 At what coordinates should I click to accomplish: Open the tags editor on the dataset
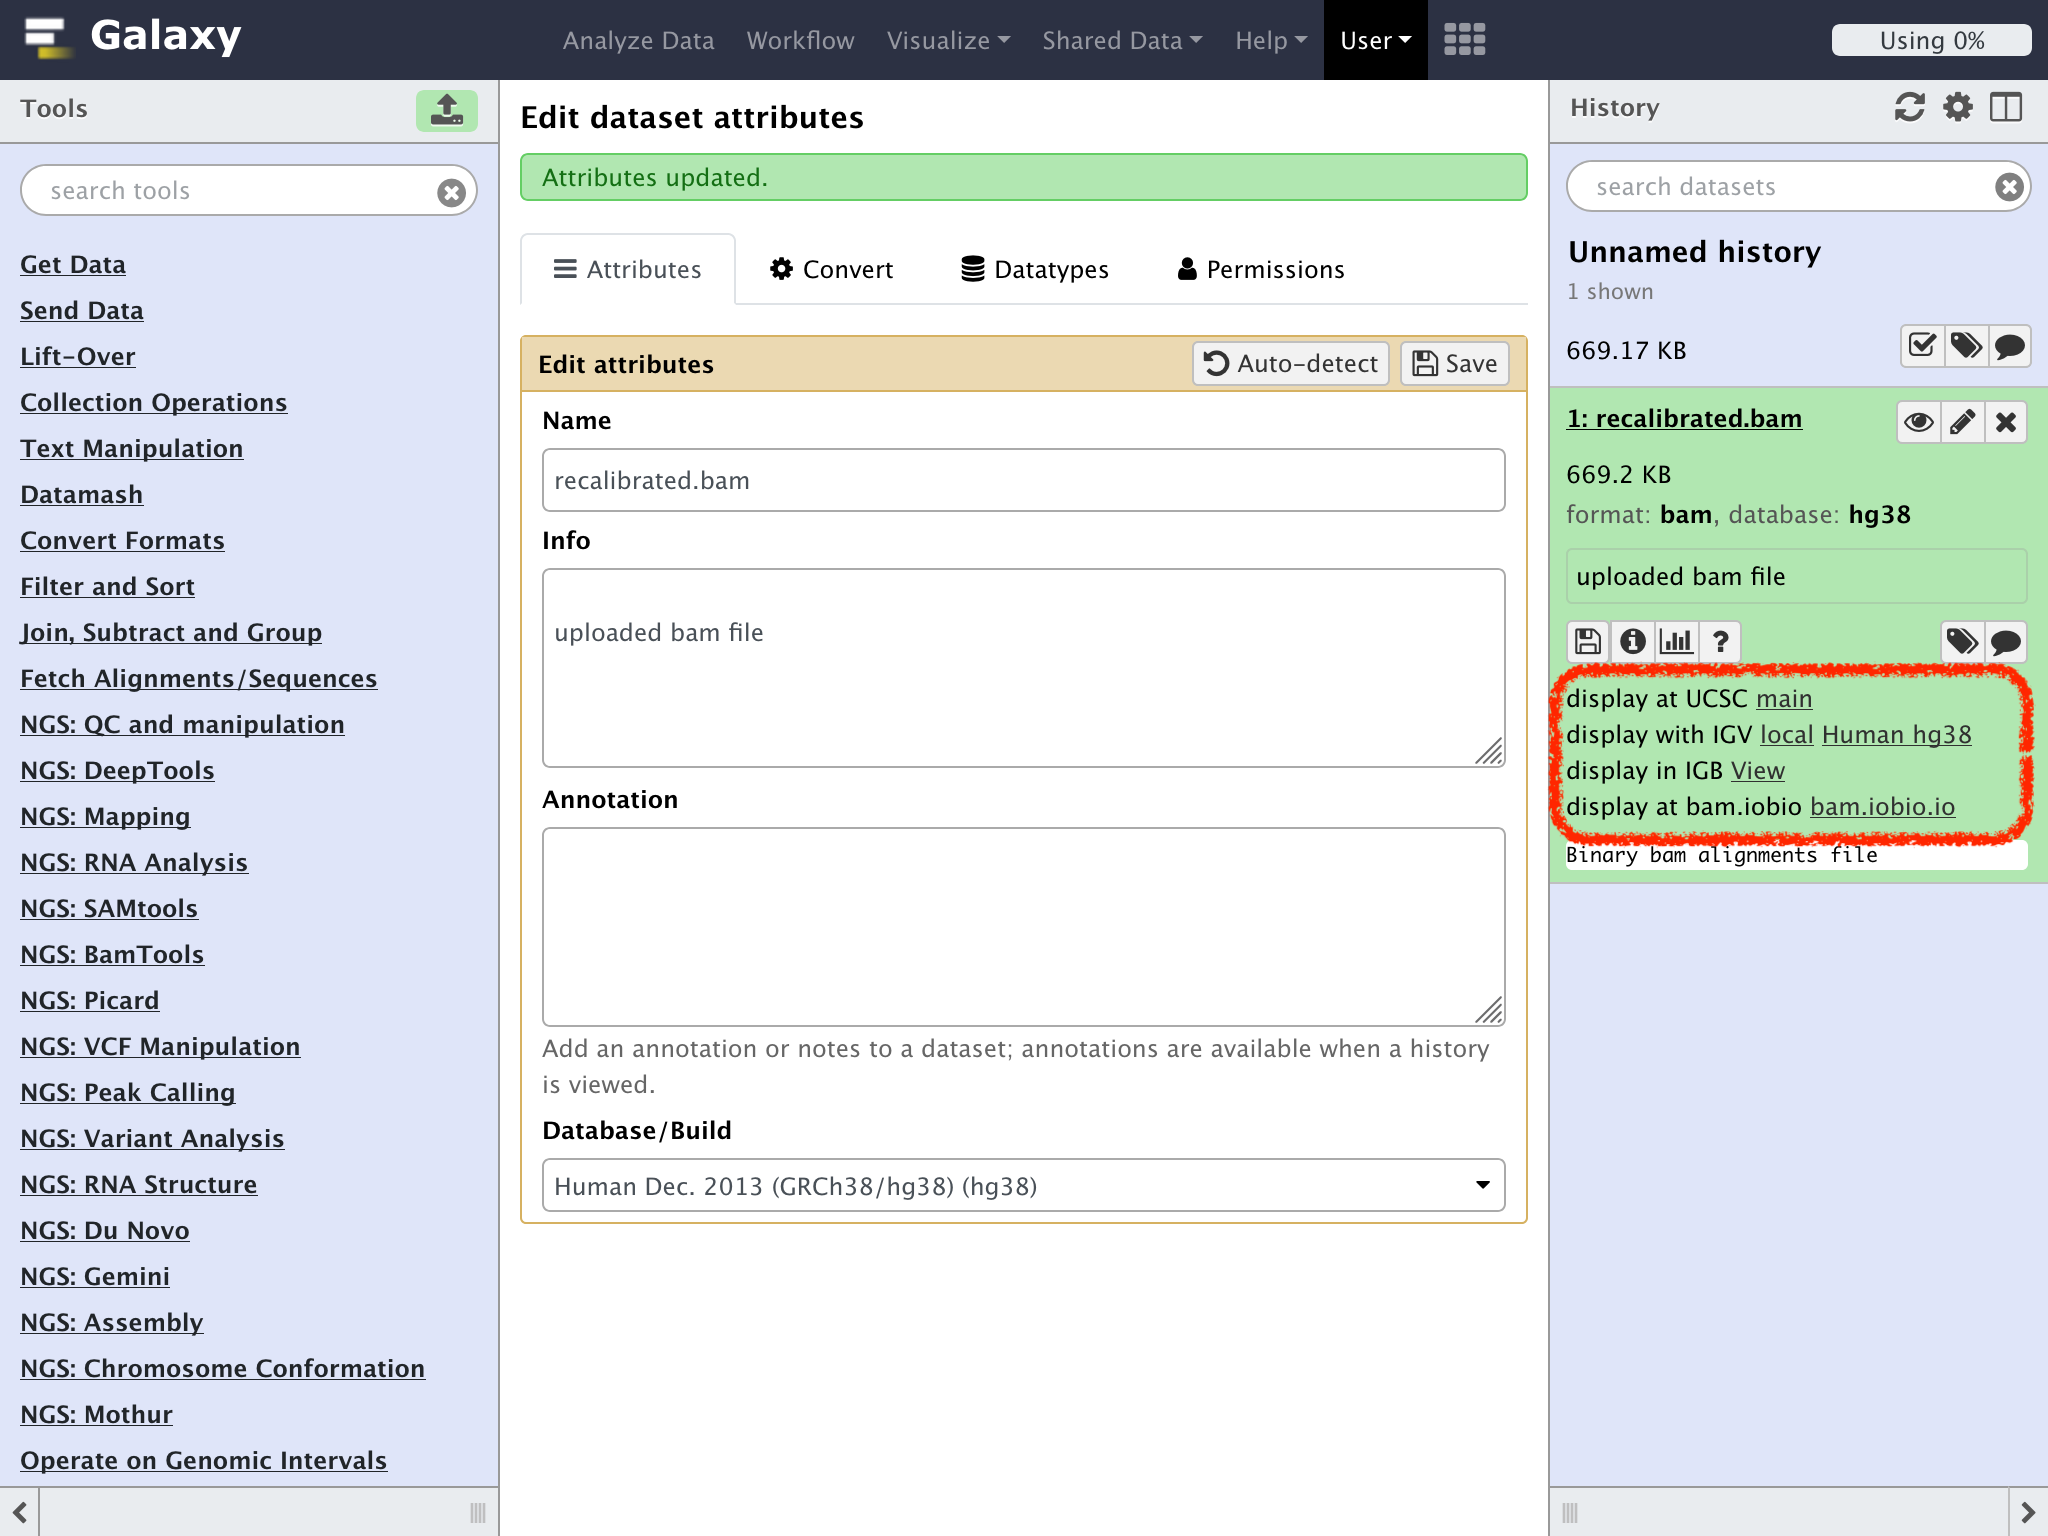1962,641
